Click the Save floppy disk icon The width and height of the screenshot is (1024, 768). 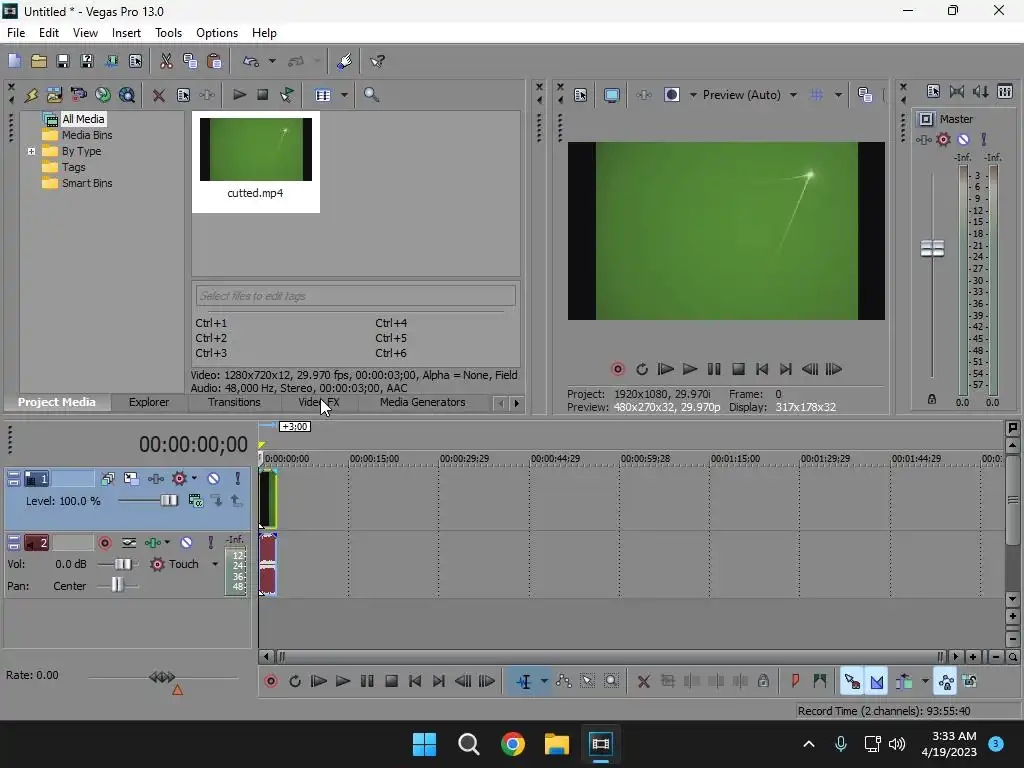(63, 61)
